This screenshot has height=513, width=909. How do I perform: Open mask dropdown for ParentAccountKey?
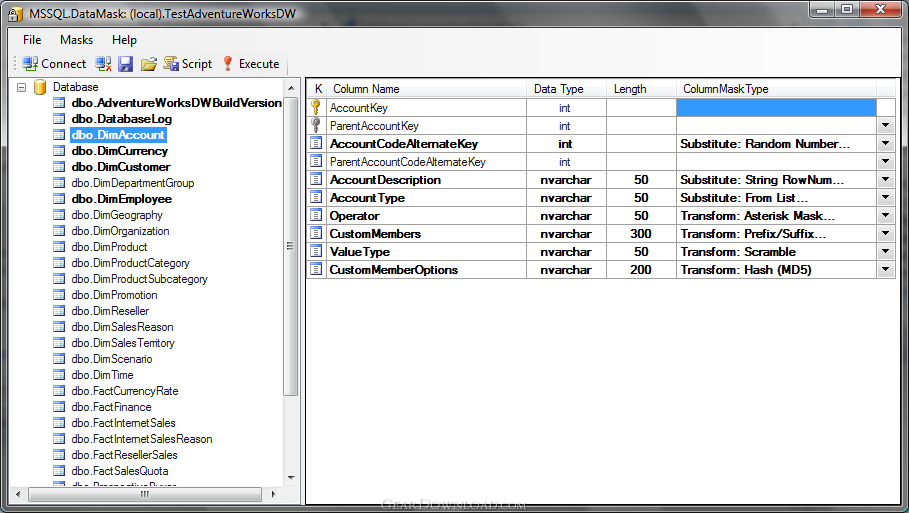coord(885,125)
